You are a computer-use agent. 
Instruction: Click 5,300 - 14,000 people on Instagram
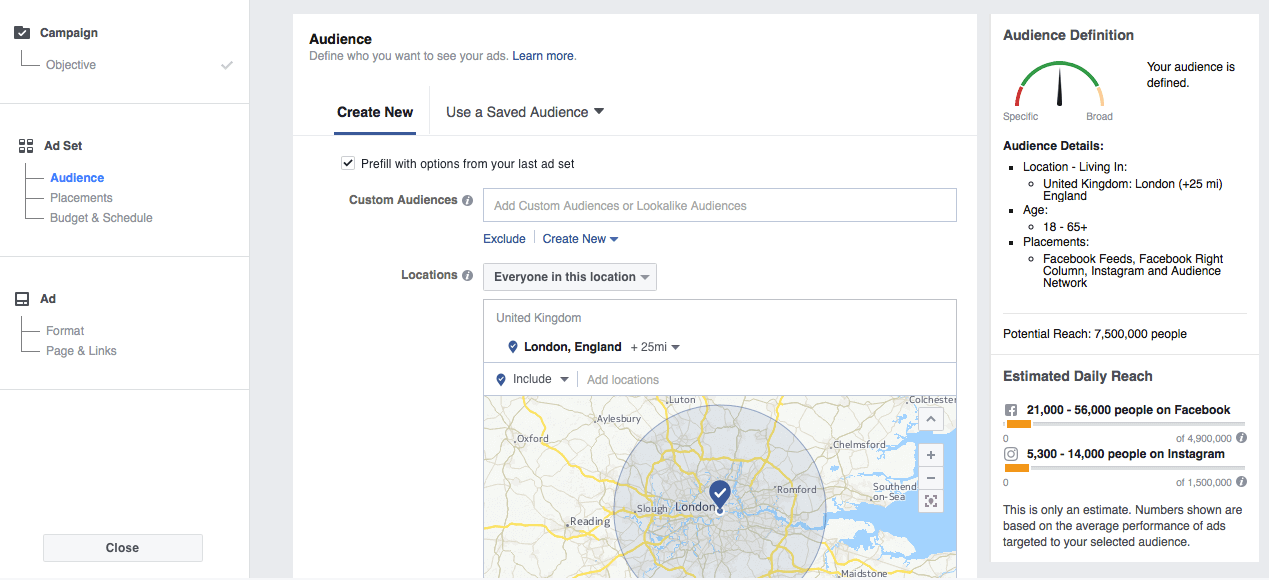pos(1125,454)
